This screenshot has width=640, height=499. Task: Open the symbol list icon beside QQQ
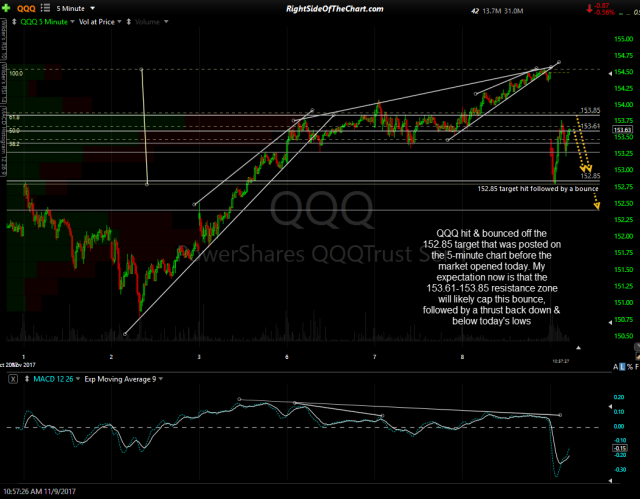45,8
